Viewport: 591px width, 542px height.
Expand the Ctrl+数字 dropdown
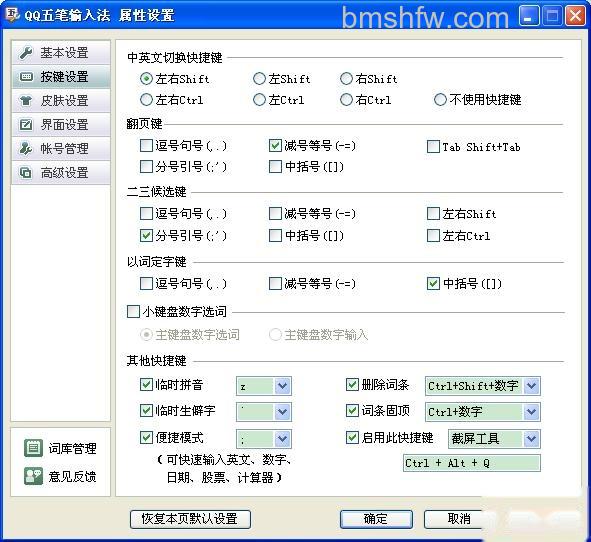tap(531, 412)
